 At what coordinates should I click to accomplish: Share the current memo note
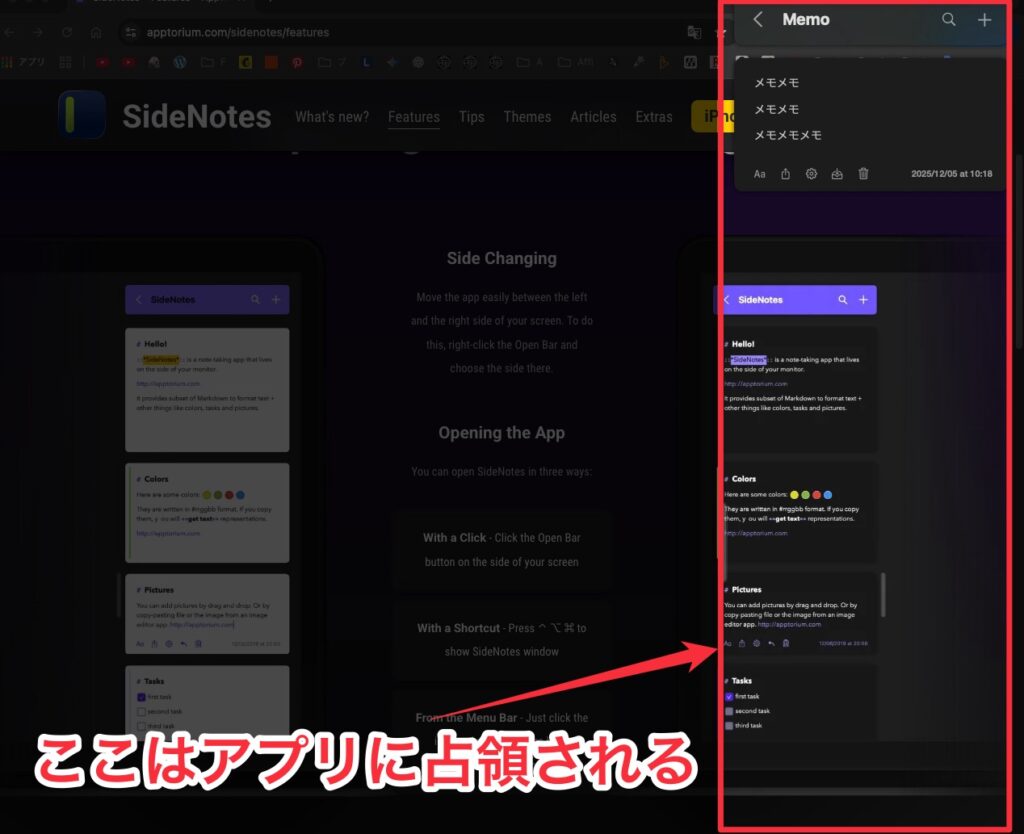[786, 174]
